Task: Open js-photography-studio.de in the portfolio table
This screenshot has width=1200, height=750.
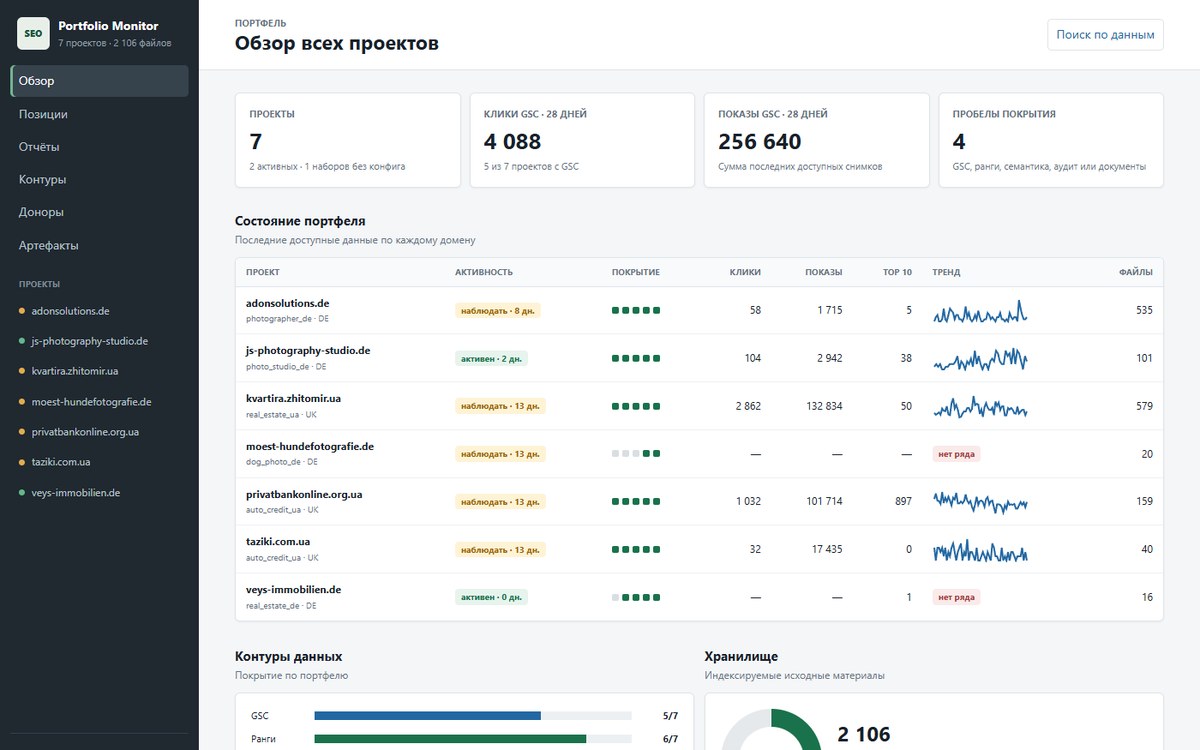Action: (x=308, y=351)
